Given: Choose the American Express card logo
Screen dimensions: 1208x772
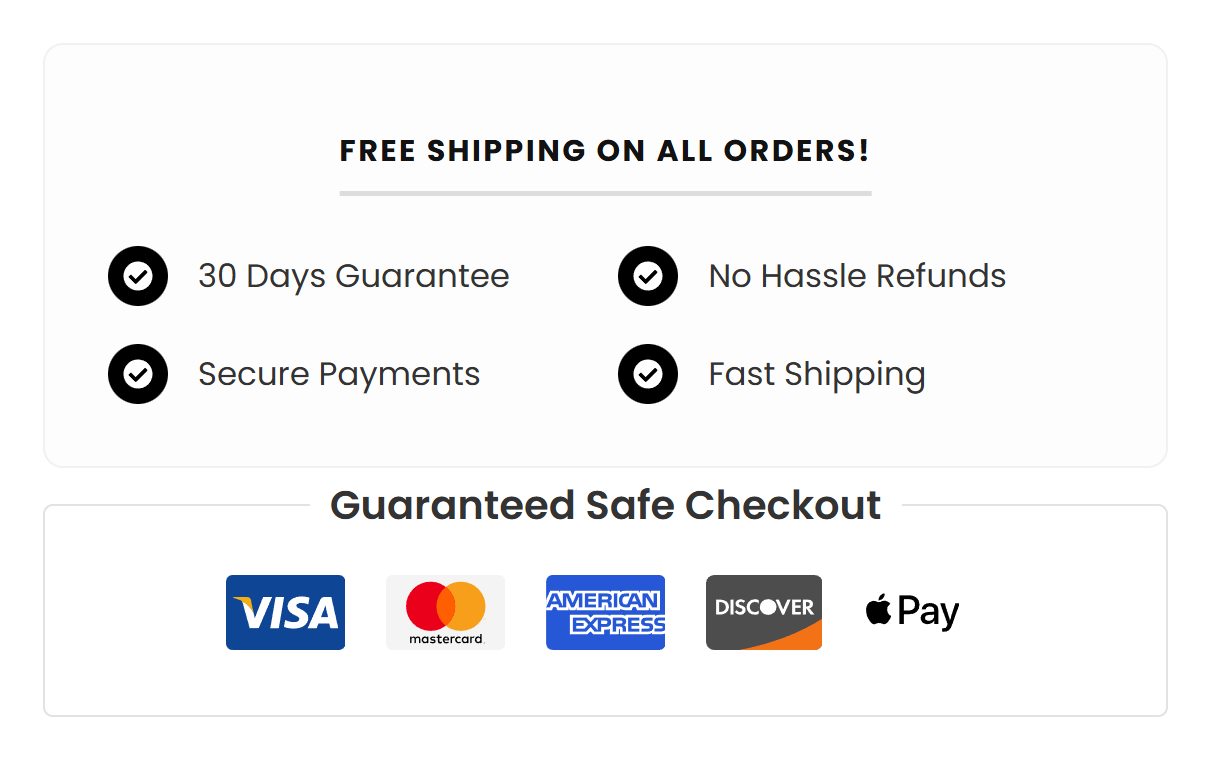Looking at the screenshot, I should tap(605, 612).
